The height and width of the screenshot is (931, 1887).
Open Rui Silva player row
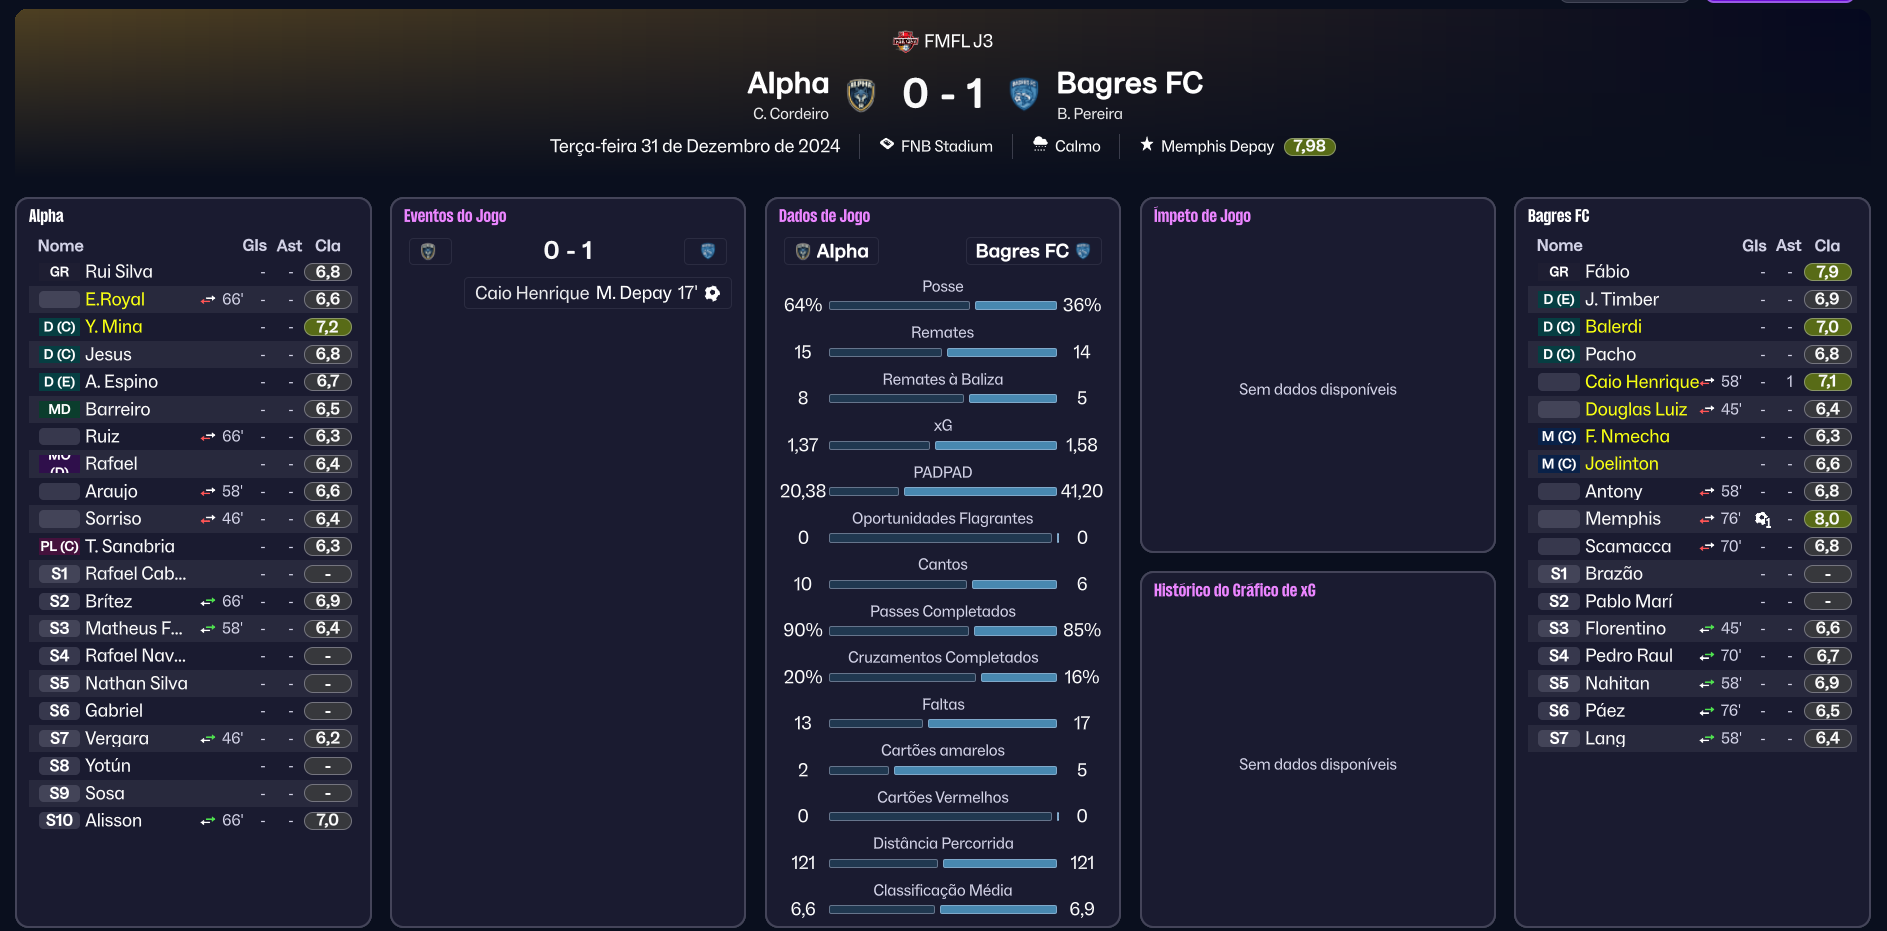click(x=119, y=272)
